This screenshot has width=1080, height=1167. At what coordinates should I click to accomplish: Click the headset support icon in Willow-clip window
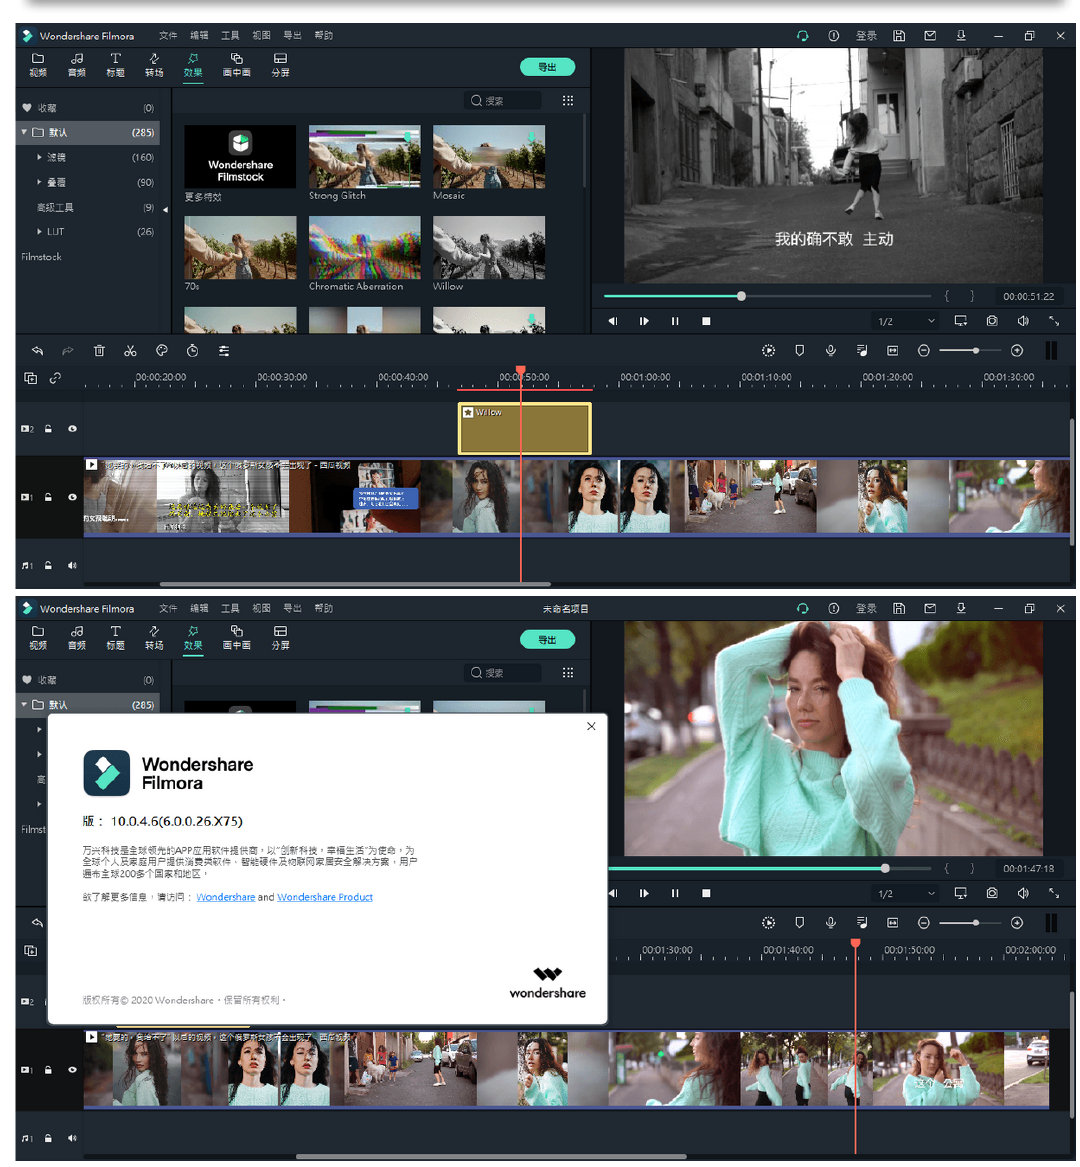tap(802, 36)
